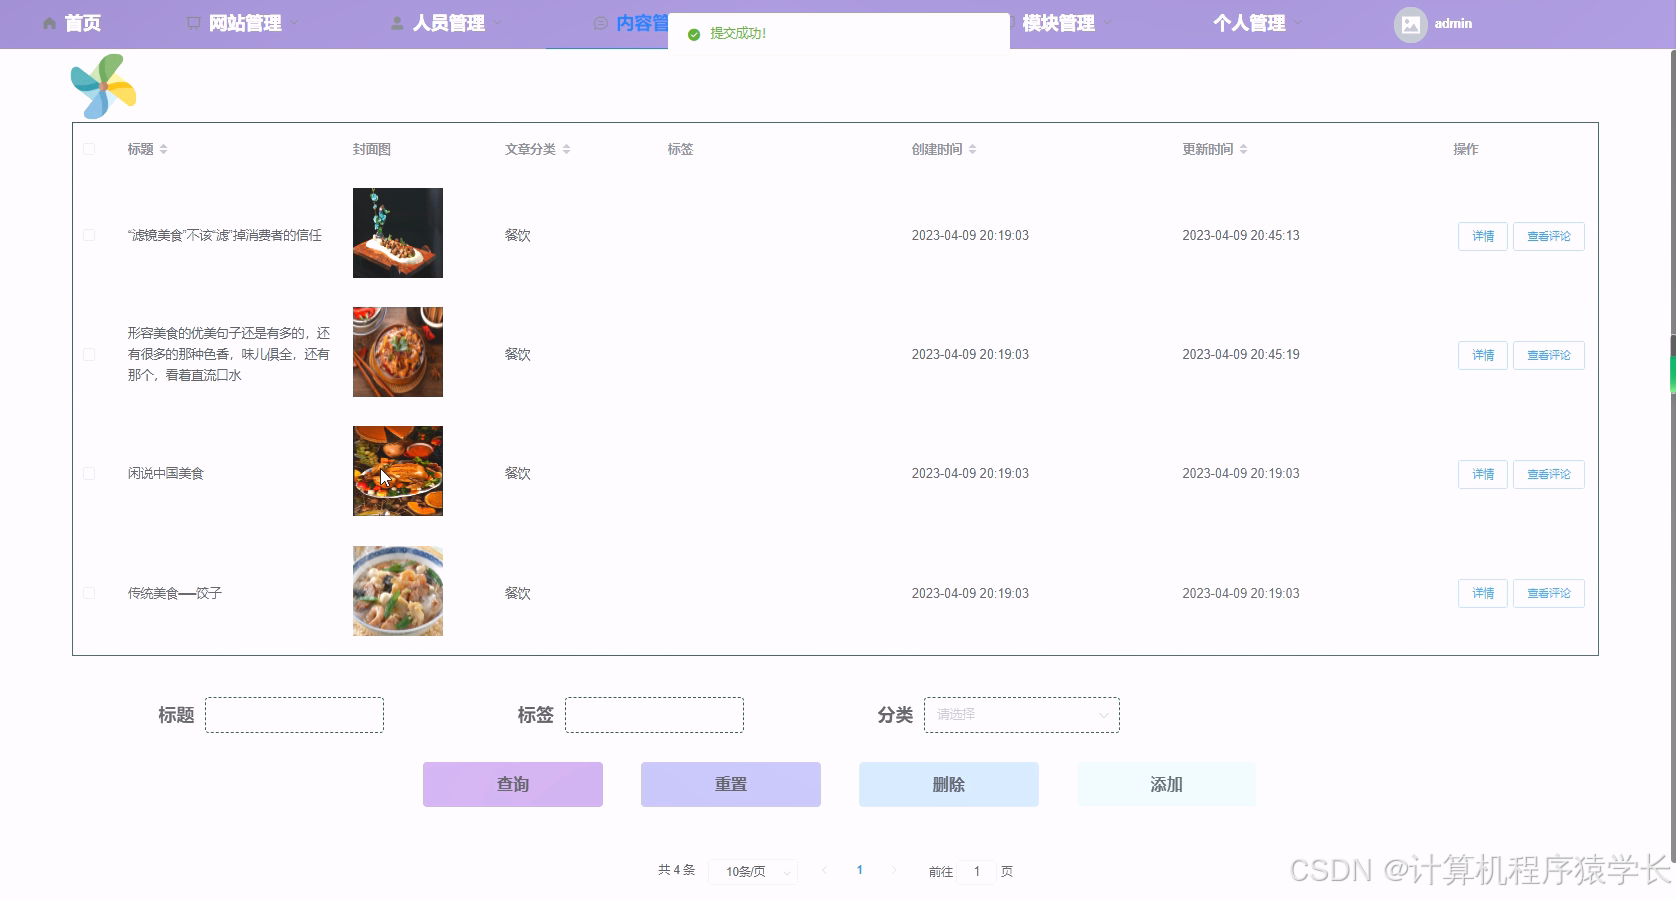Go to next page arrow
This screenshot has width=1676, height=900.
coord(894,870)
